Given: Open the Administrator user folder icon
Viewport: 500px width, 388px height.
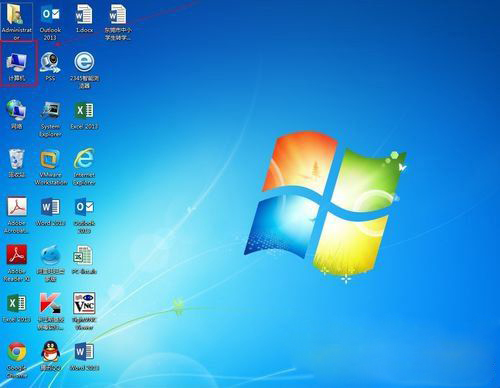Looking at the screenshot, I should pos(16,15).
